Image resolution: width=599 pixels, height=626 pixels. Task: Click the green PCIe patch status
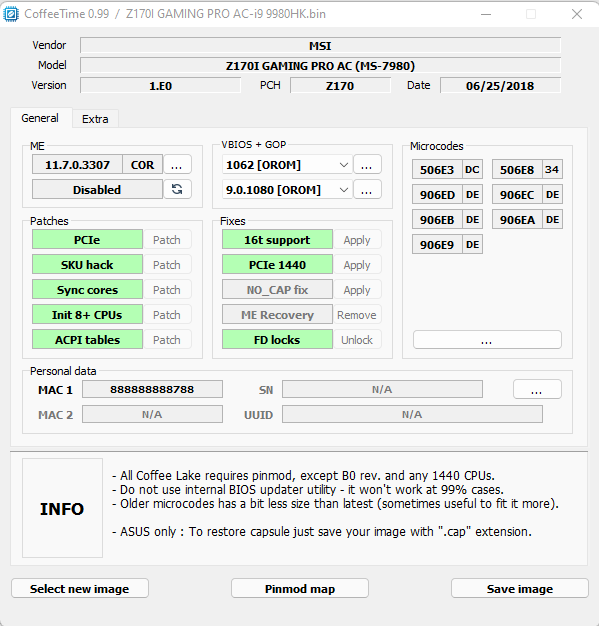coord(87,240)
